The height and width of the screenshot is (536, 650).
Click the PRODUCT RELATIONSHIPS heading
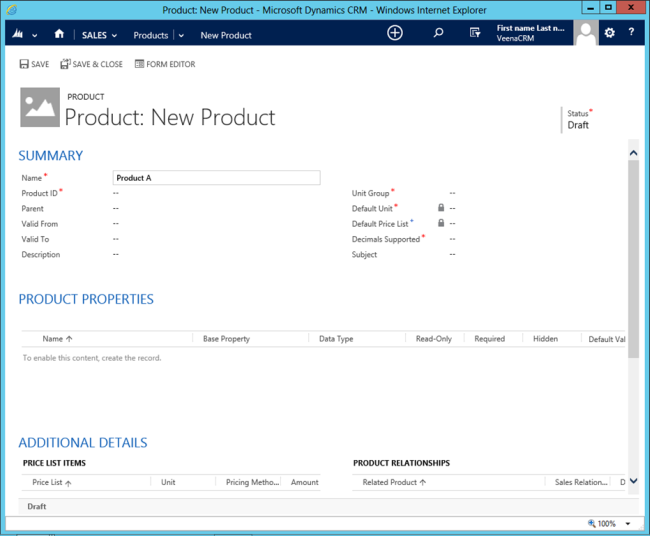tap(401, 463)
